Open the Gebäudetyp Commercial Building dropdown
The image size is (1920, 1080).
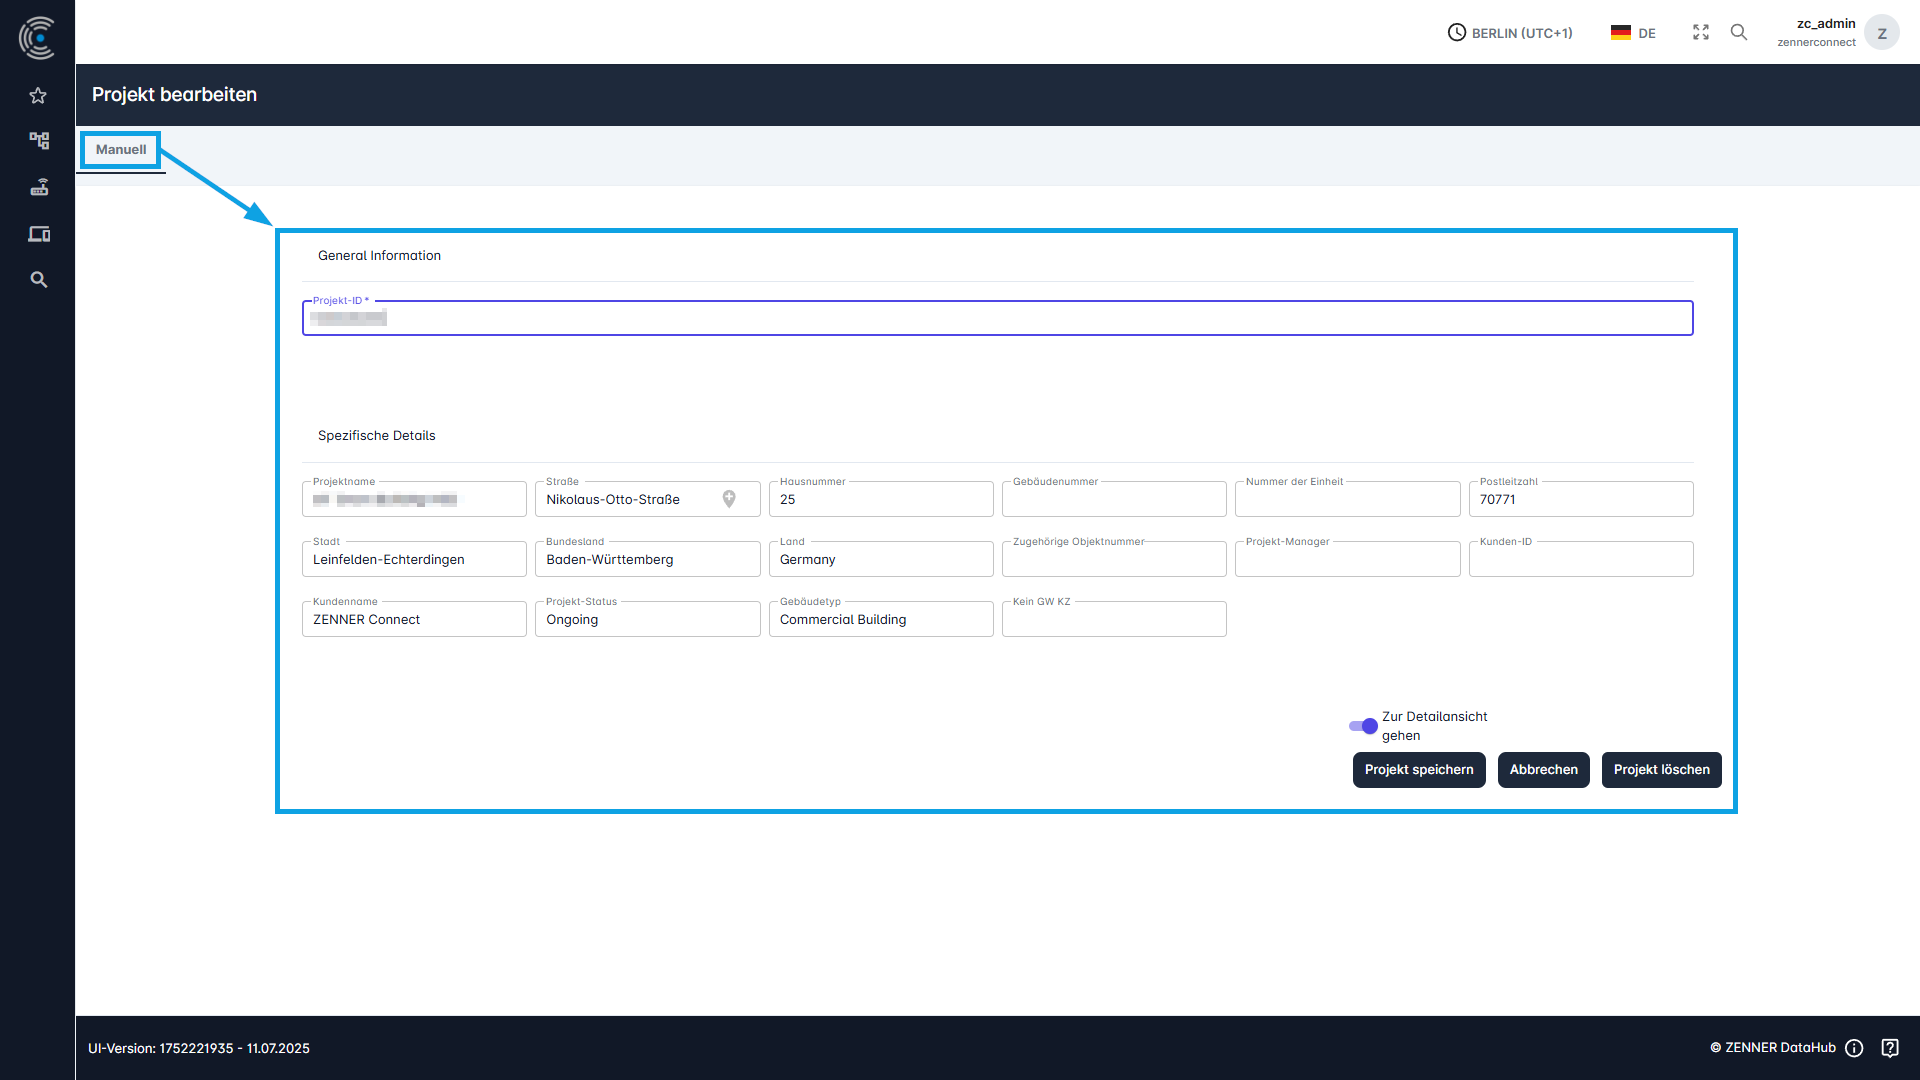[880, 620]
